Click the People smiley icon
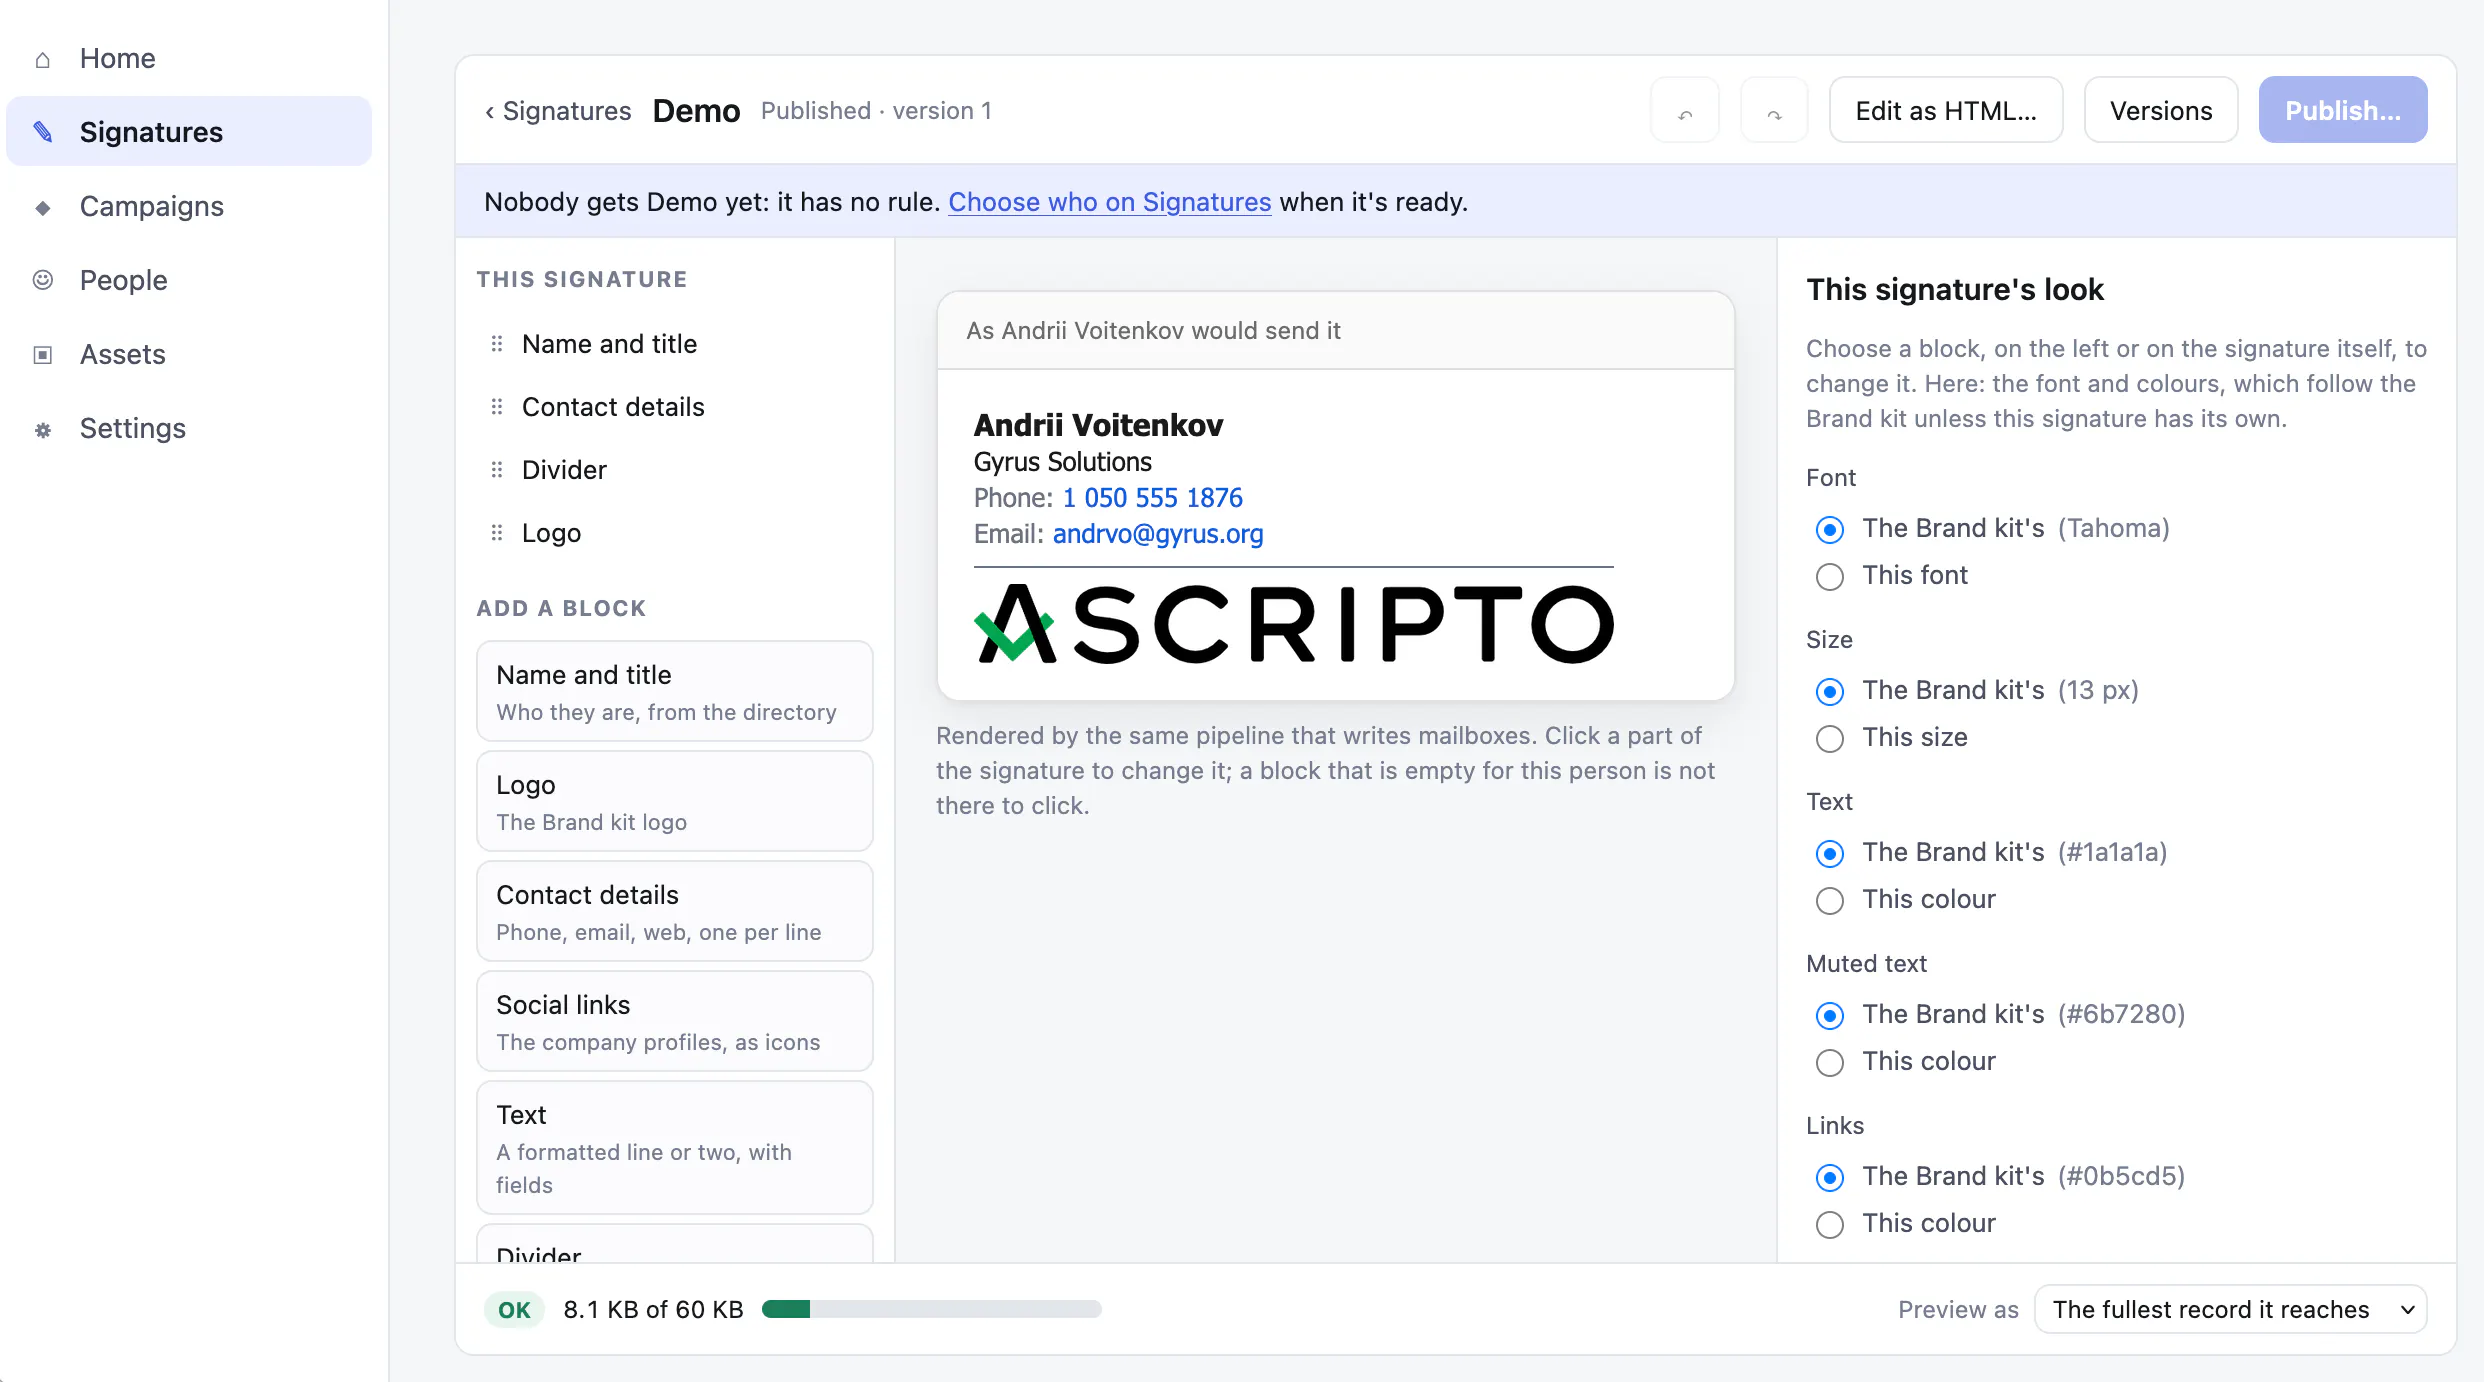 (x=42, y=280)
